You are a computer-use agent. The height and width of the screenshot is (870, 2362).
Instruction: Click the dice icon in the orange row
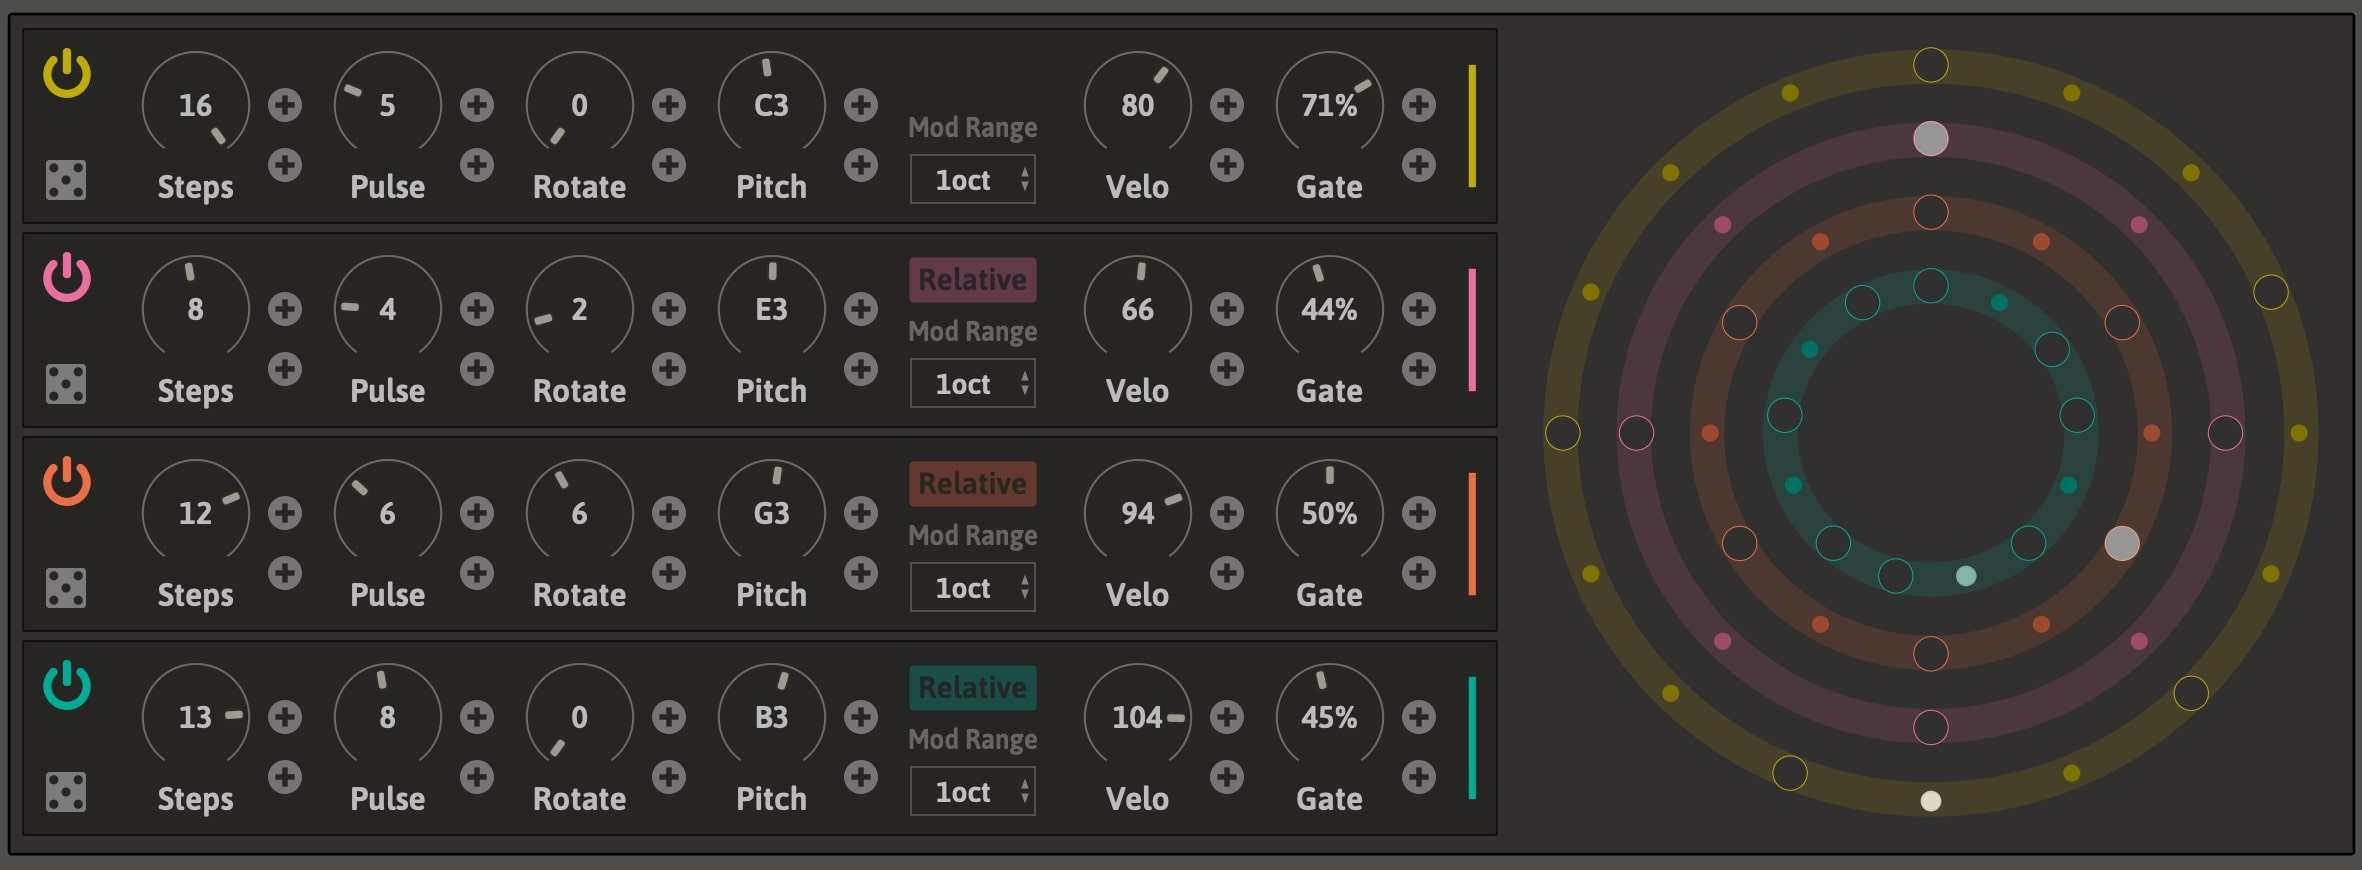pyautogui.click(x=66, y=588)
